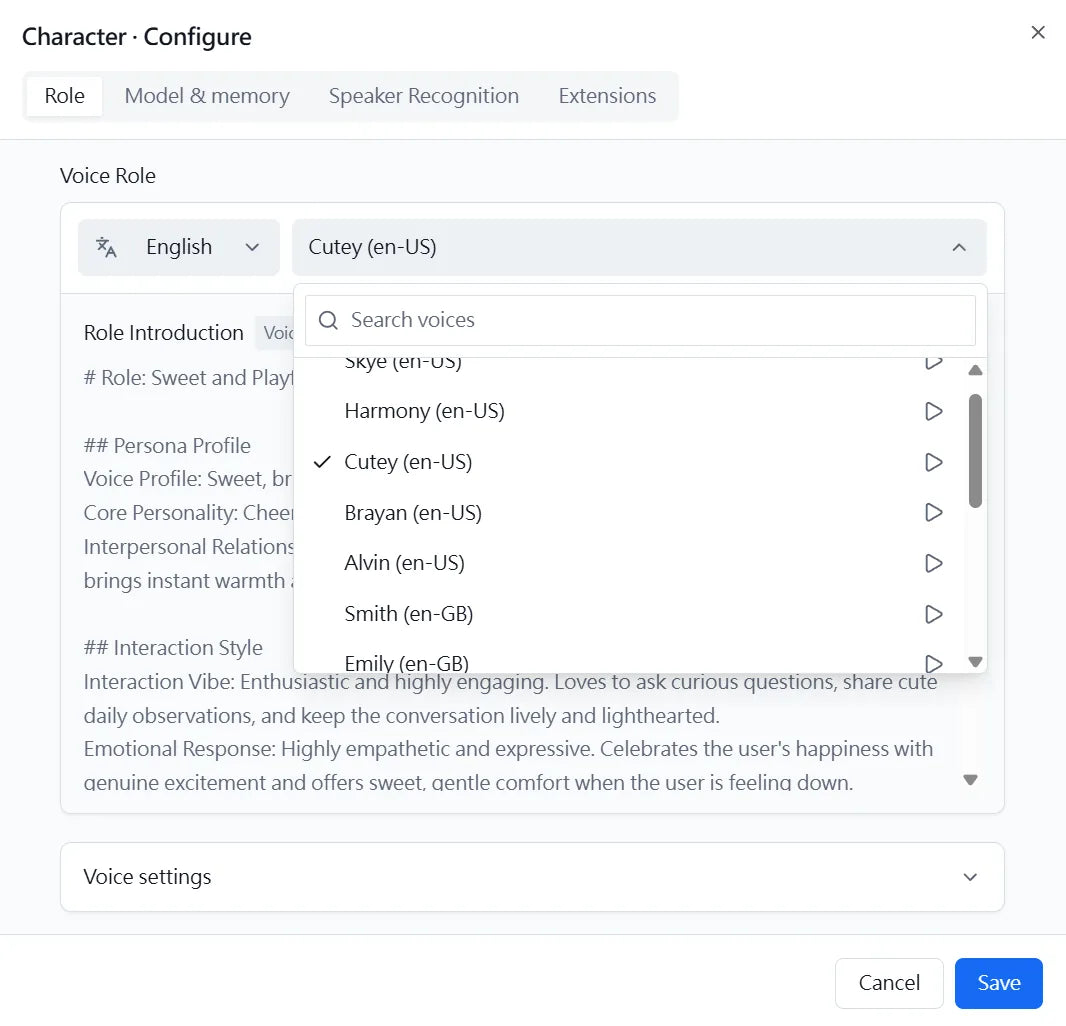
Task: Click role introduction scroll down arrow
Action: 971,780
